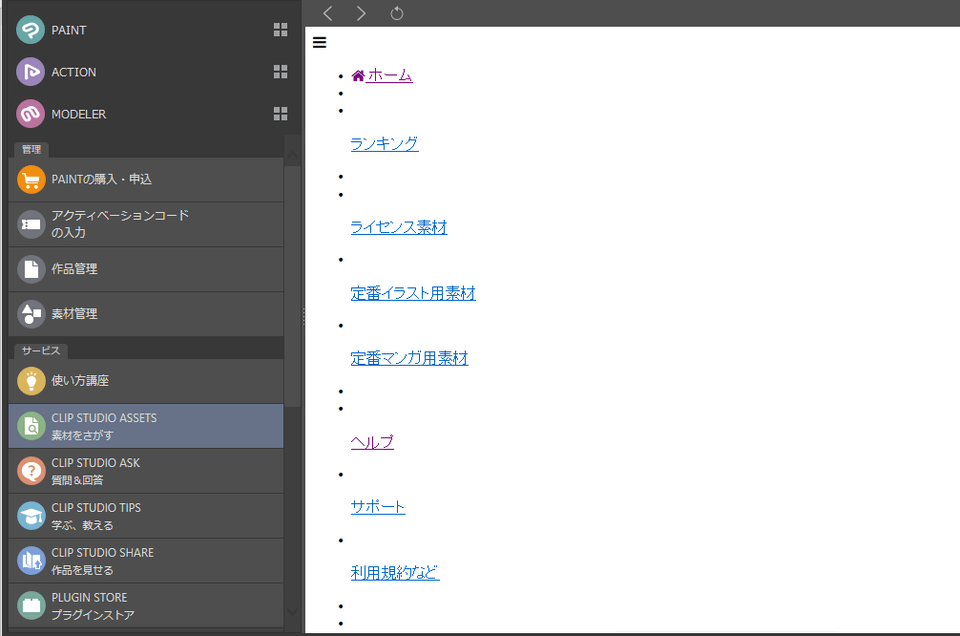The image size is (960, 636).
Task: Open the 利用規約など link
Action: tap(395, 571)
